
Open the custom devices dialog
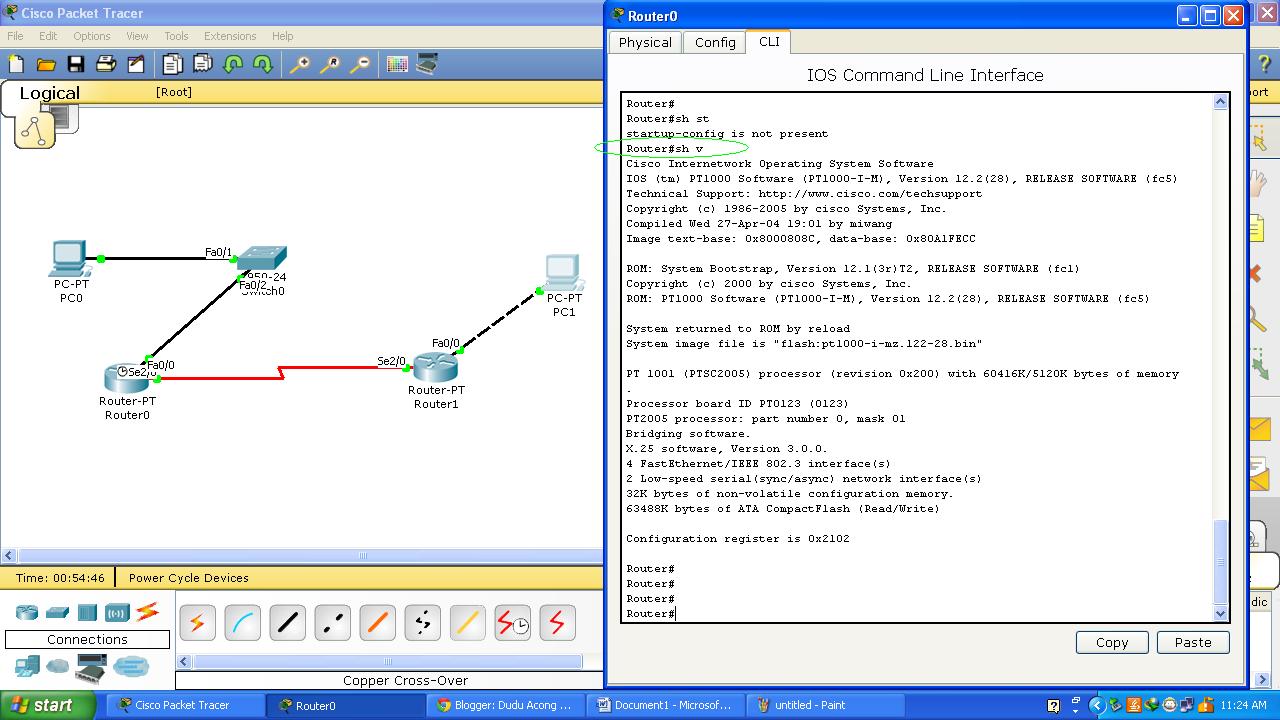point(427,64)
